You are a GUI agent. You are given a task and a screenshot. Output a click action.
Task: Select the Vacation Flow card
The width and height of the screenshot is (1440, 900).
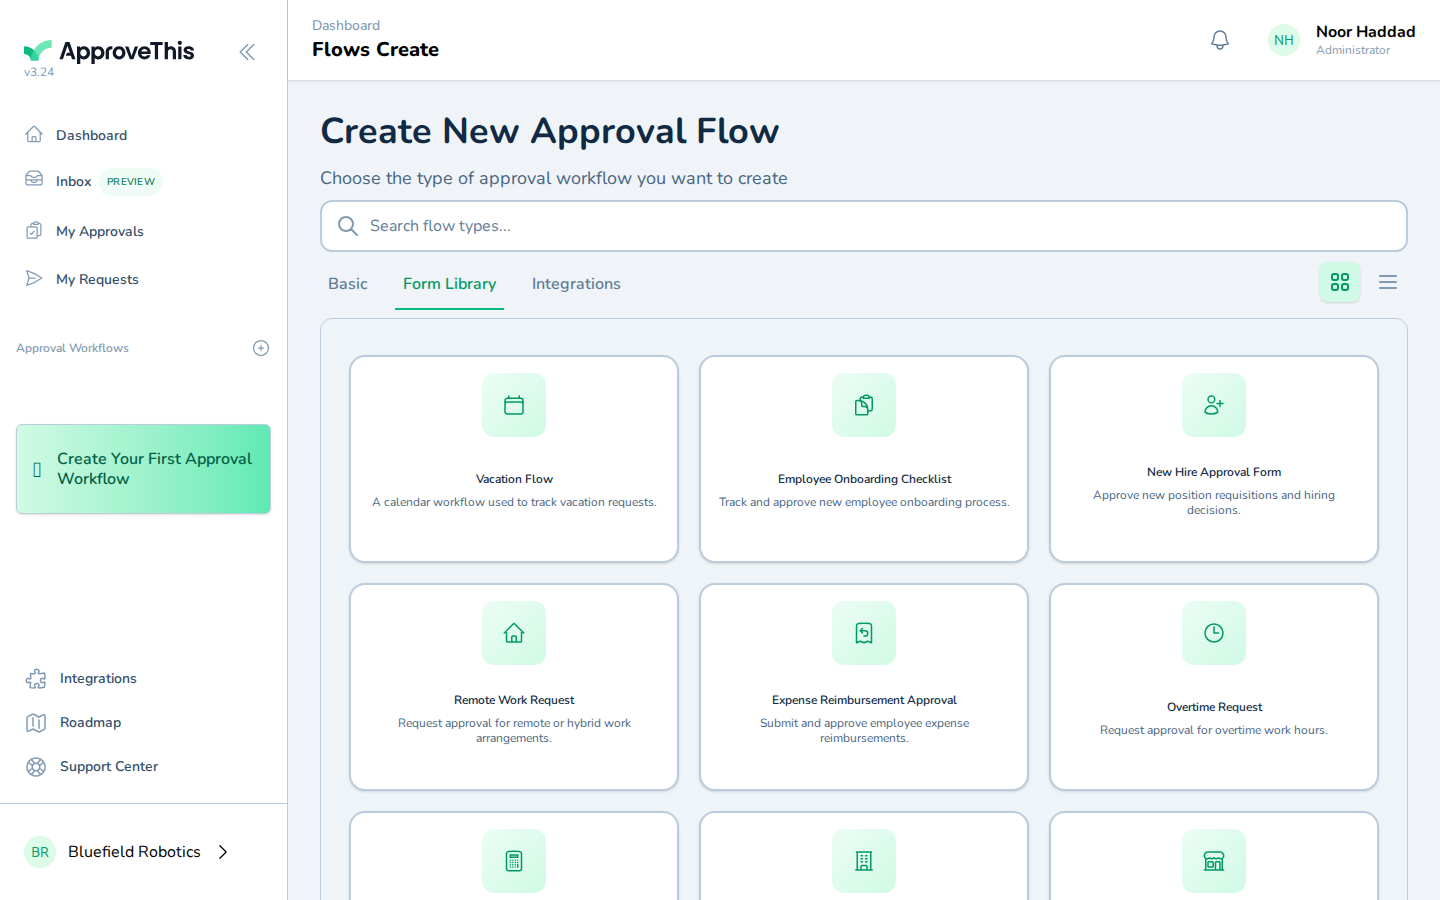514,459
